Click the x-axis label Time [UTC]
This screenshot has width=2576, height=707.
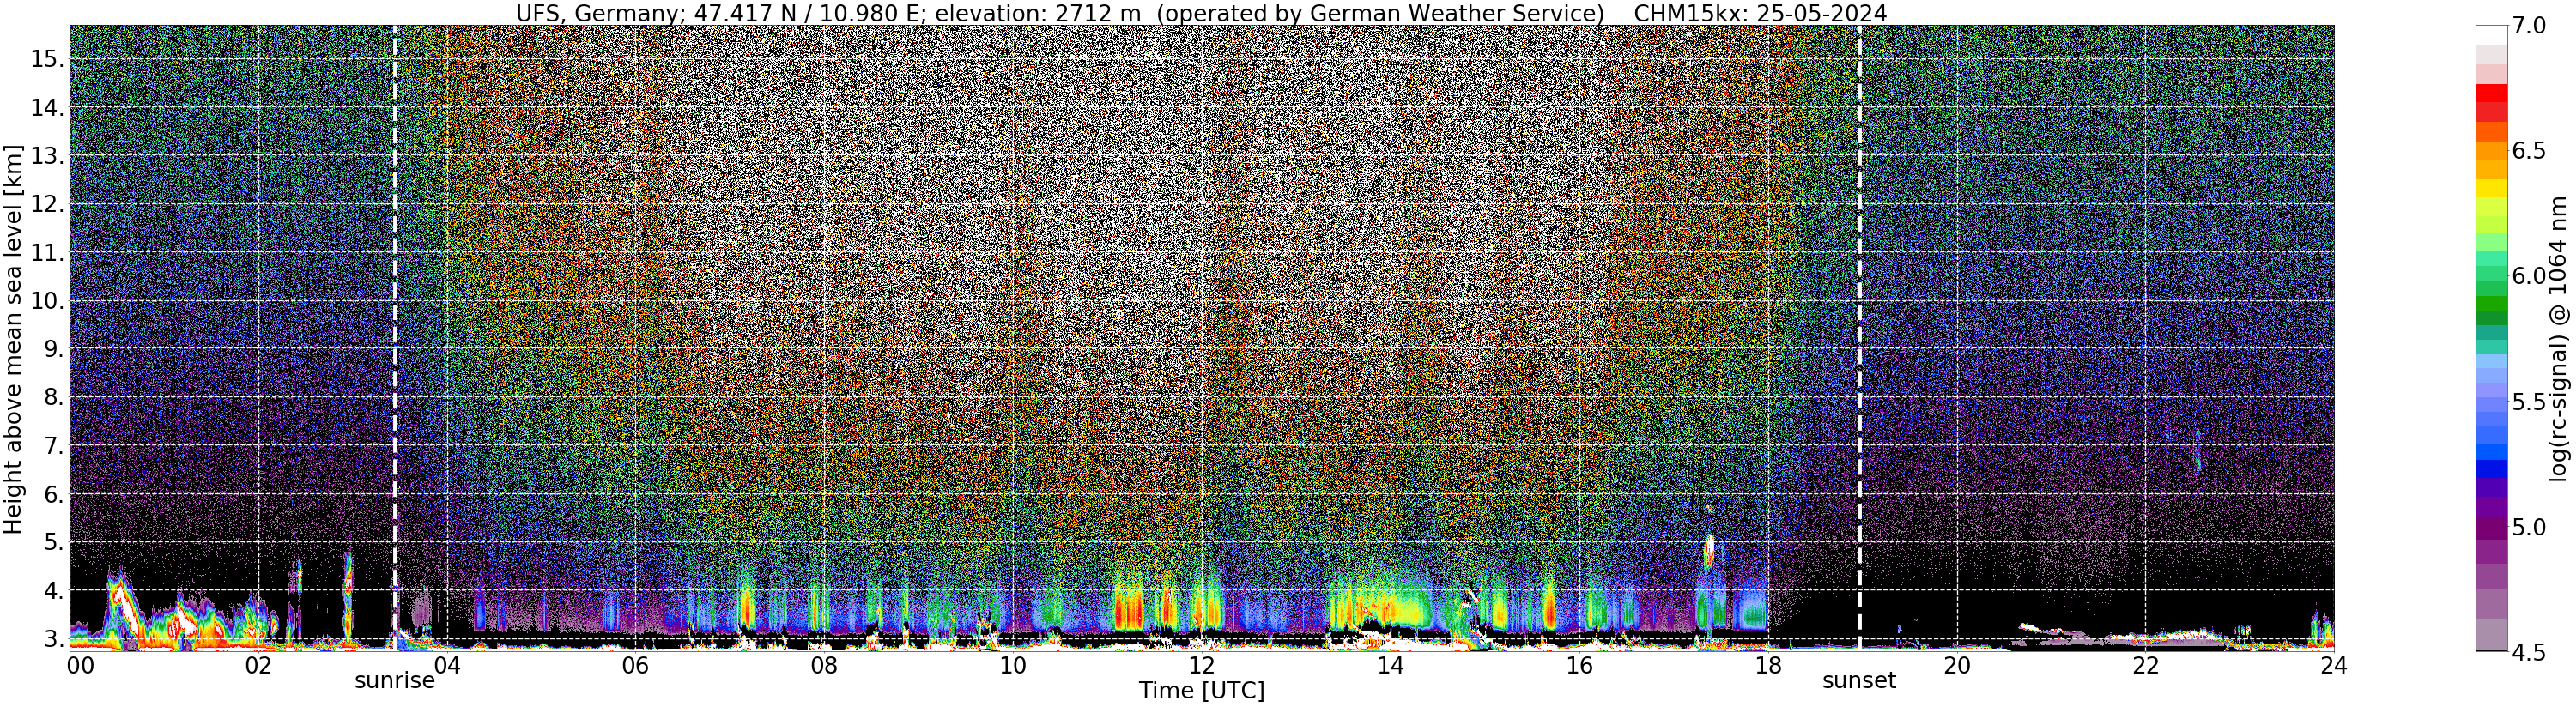[x=1201, y=690]
